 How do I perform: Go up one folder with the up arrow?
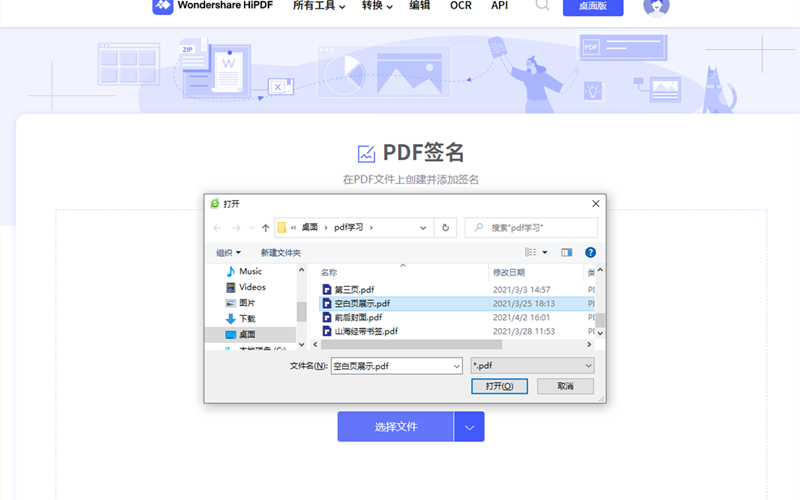pyautogui.click(x=265, y=228)
